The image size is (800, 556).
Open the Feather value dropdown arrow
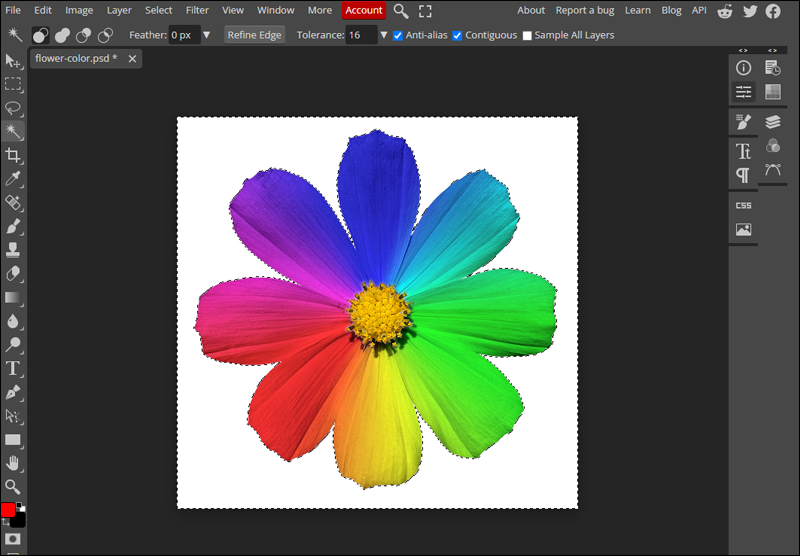pos(207,35)
